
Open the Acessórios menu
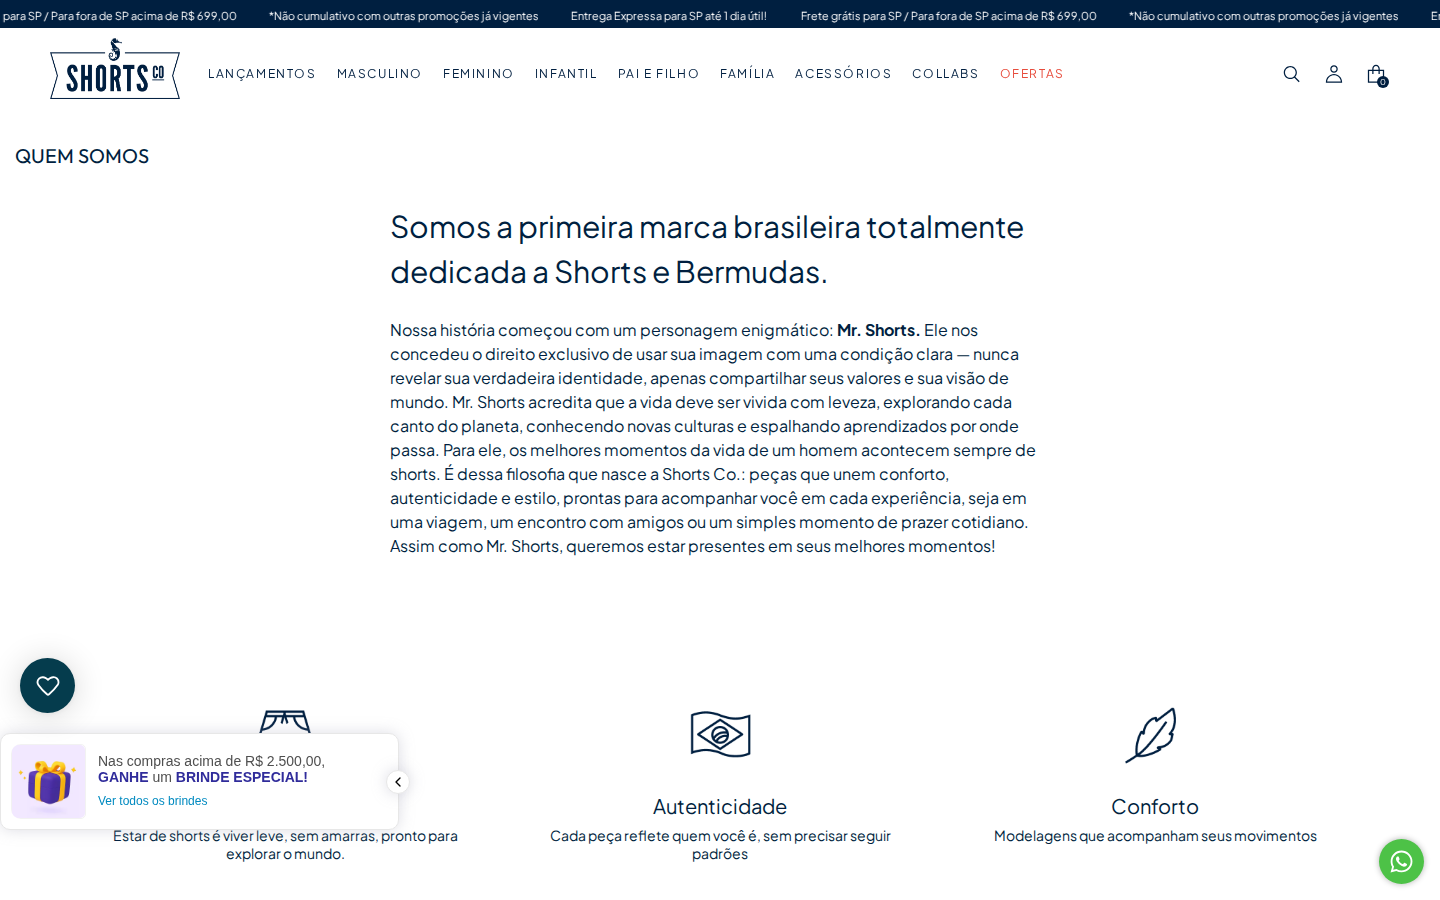click(x=843, y=74)
